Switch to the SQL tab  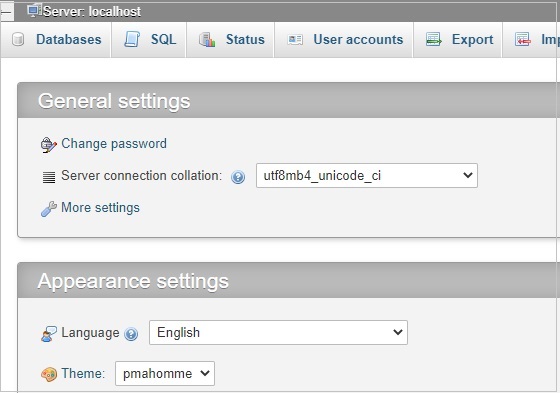(x=149, y=39)
